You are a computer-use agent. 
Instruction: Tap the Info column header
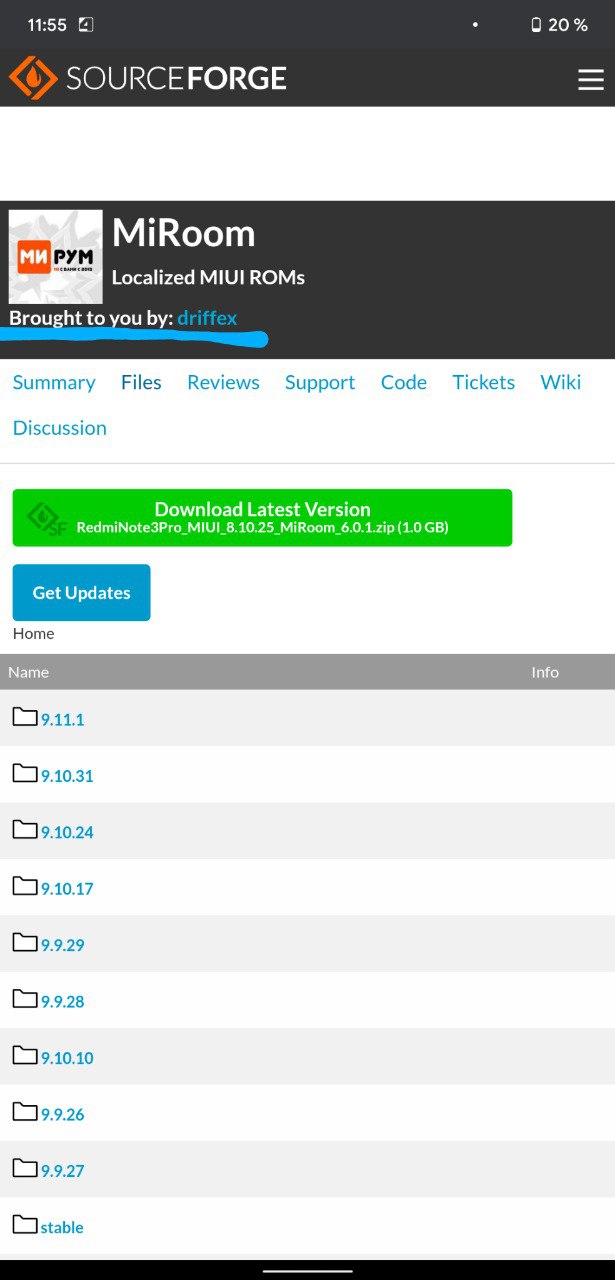[x=545, y=672]
